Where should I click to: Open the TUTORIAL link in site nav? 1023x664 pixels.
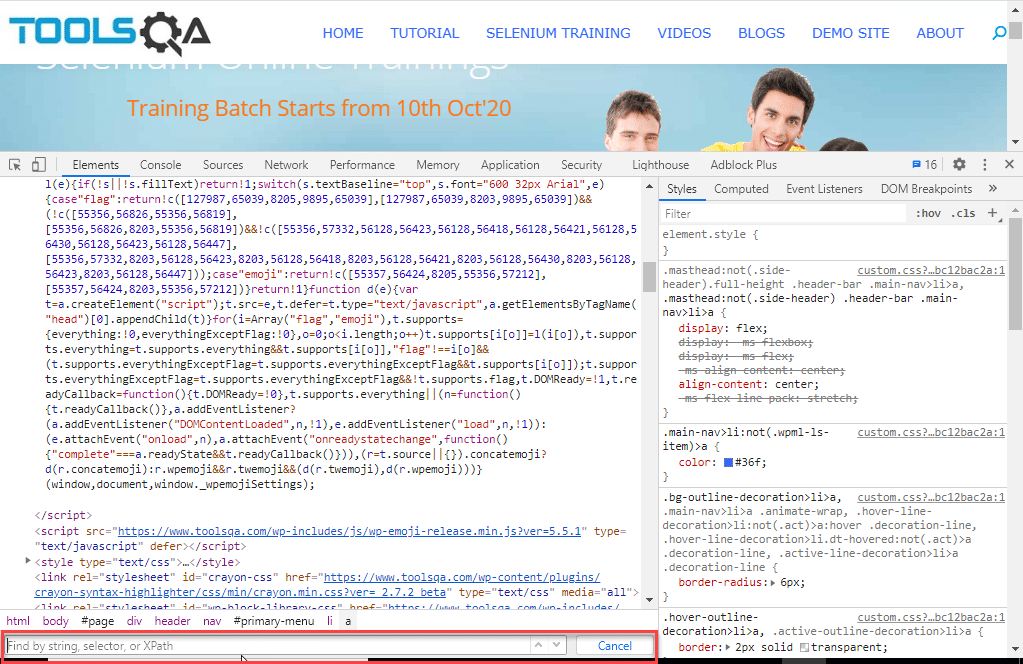pyautogui.click(x=424, y=33)
